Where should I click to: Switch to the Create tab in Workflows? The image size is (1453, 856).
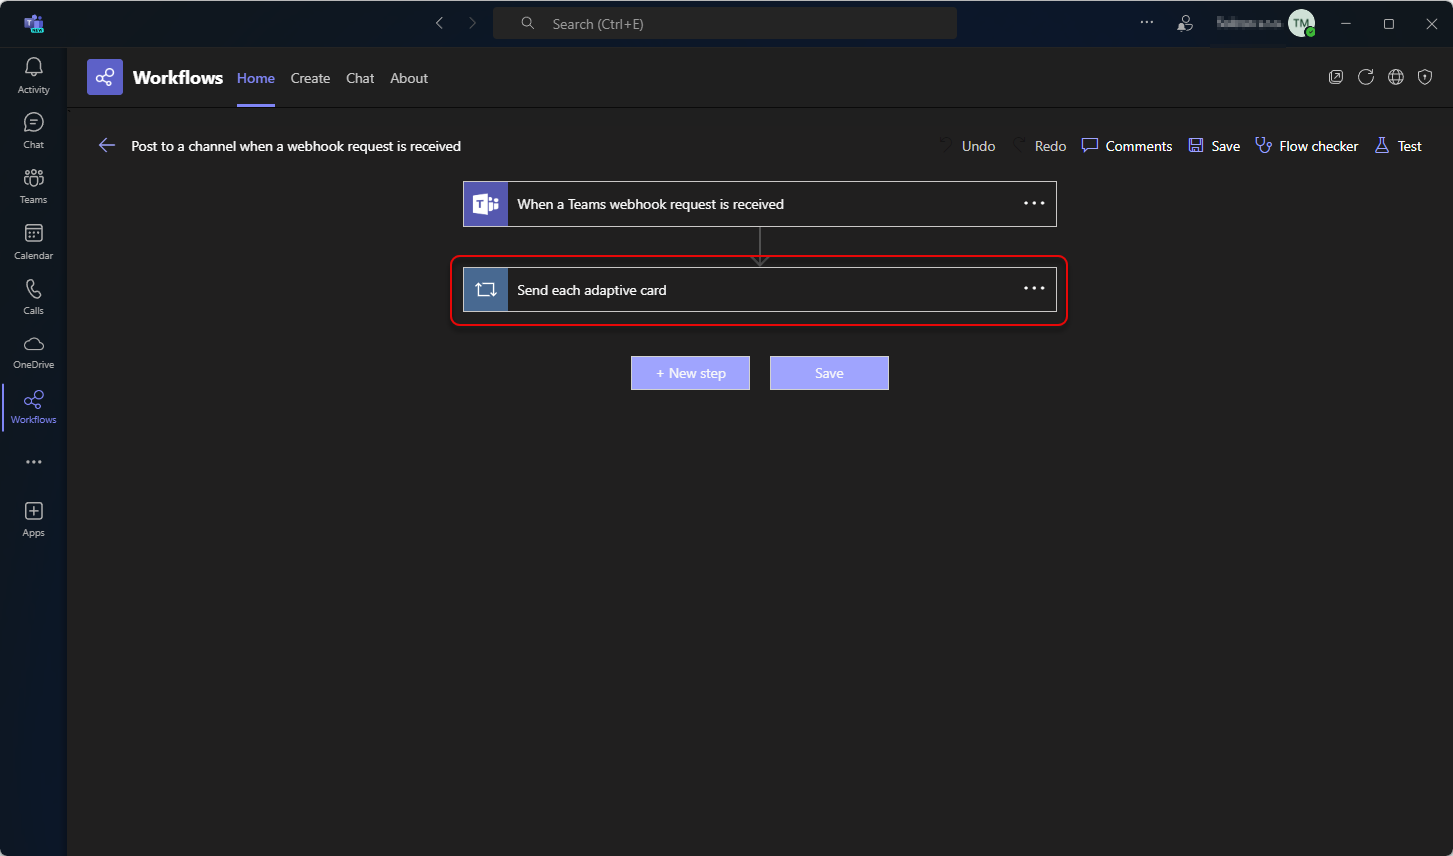(x=310, y=78)
